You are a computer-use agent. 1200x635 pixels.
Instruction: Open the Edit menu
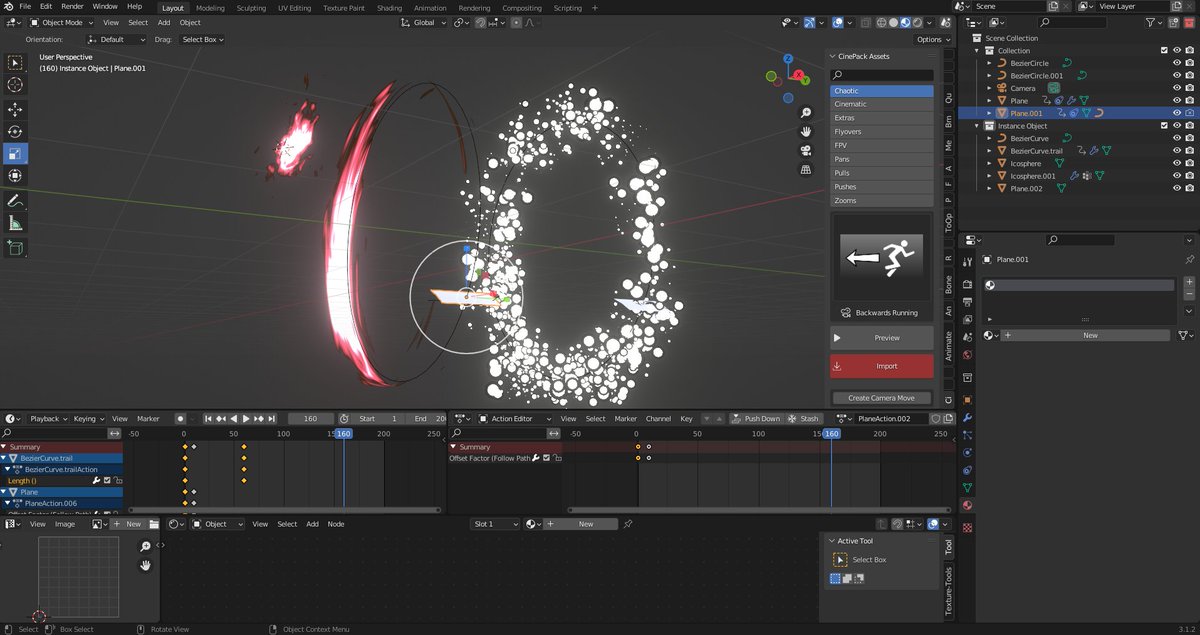[46, 6]
